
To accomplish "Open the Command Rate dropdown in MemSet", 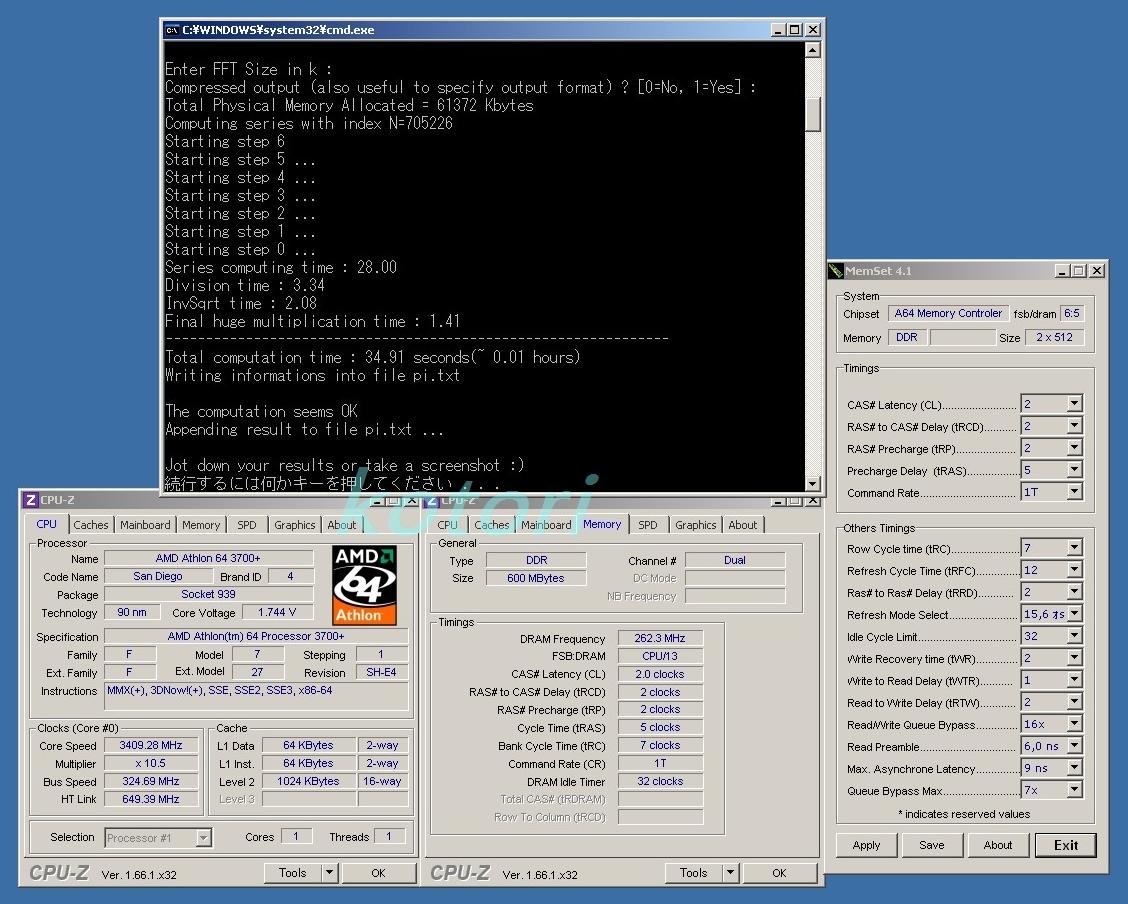I will click(1074, 492).
